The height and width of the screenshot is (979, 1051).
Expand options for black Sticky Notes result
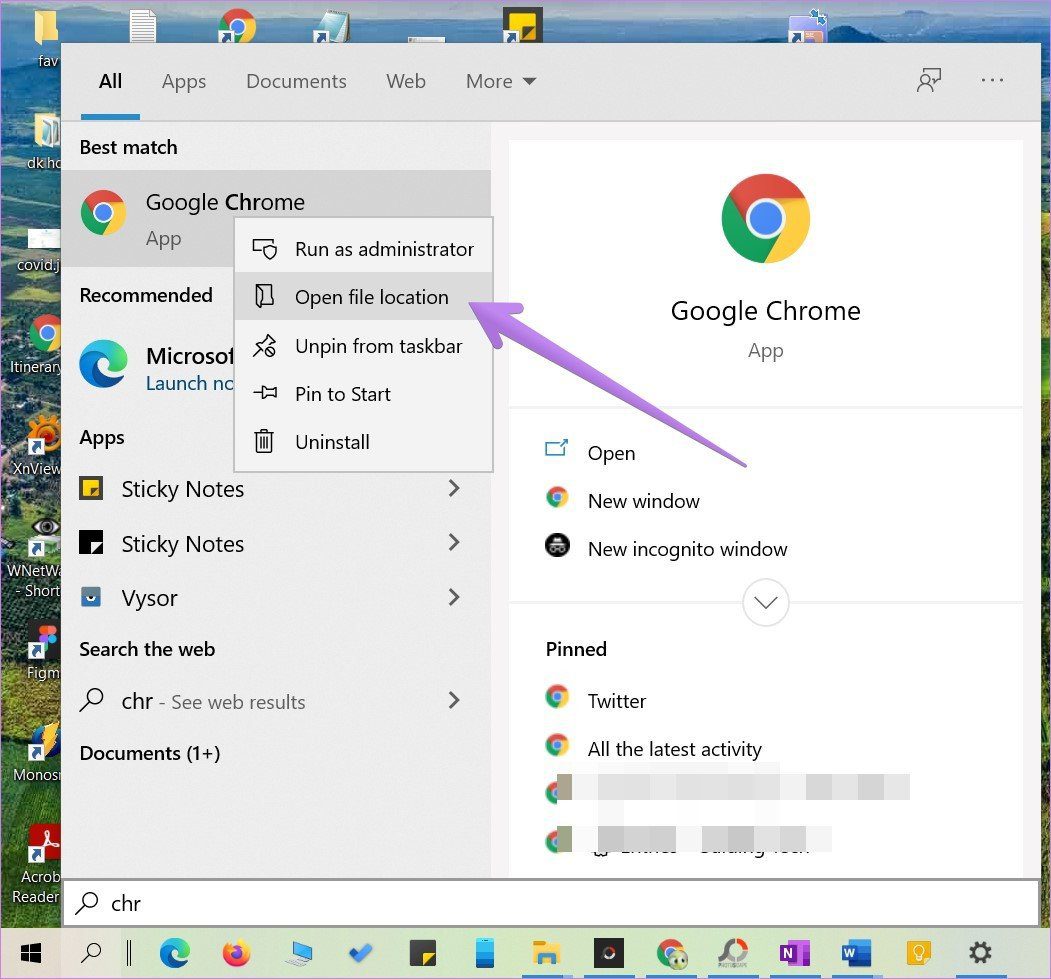pyautogui.click(x=454, y=543)
